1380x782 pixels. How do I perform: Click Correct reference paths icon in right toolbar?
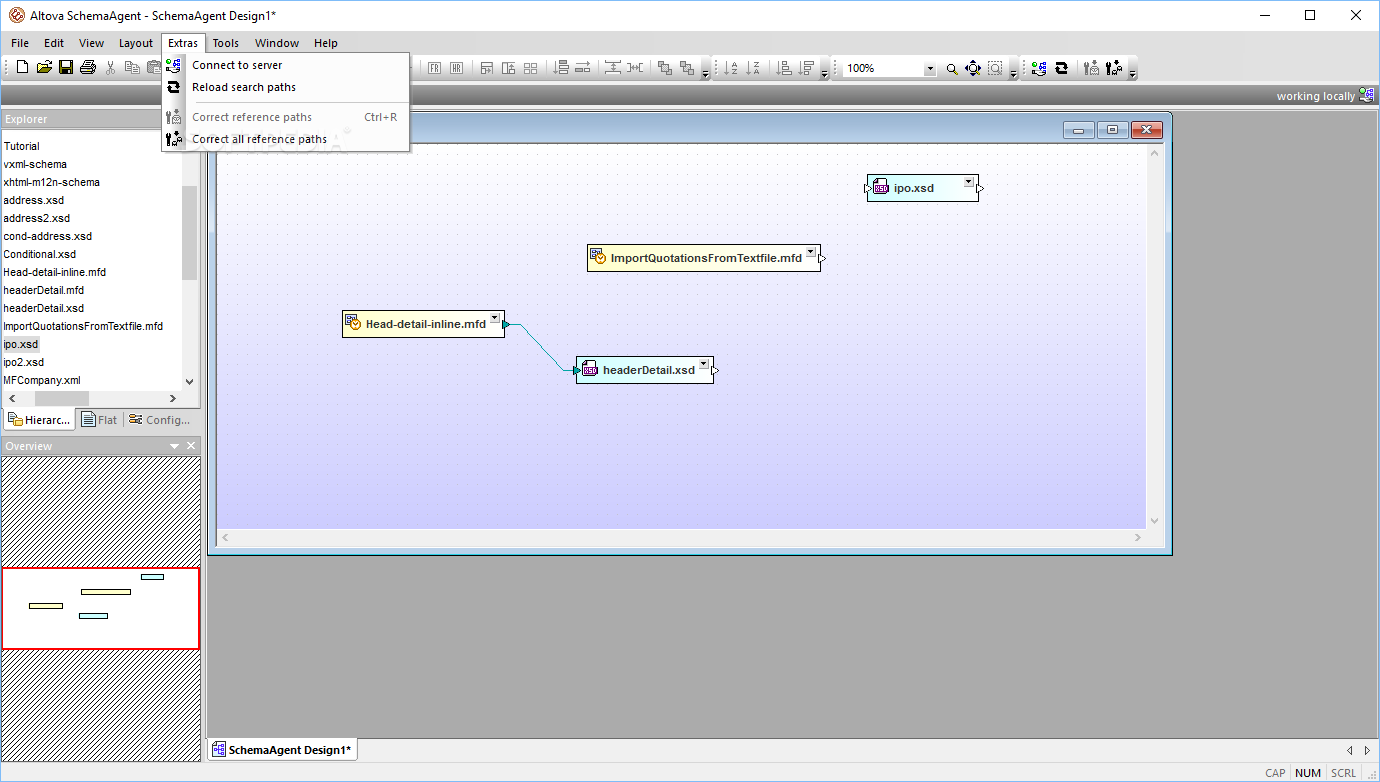click(x=1091, y=68)
